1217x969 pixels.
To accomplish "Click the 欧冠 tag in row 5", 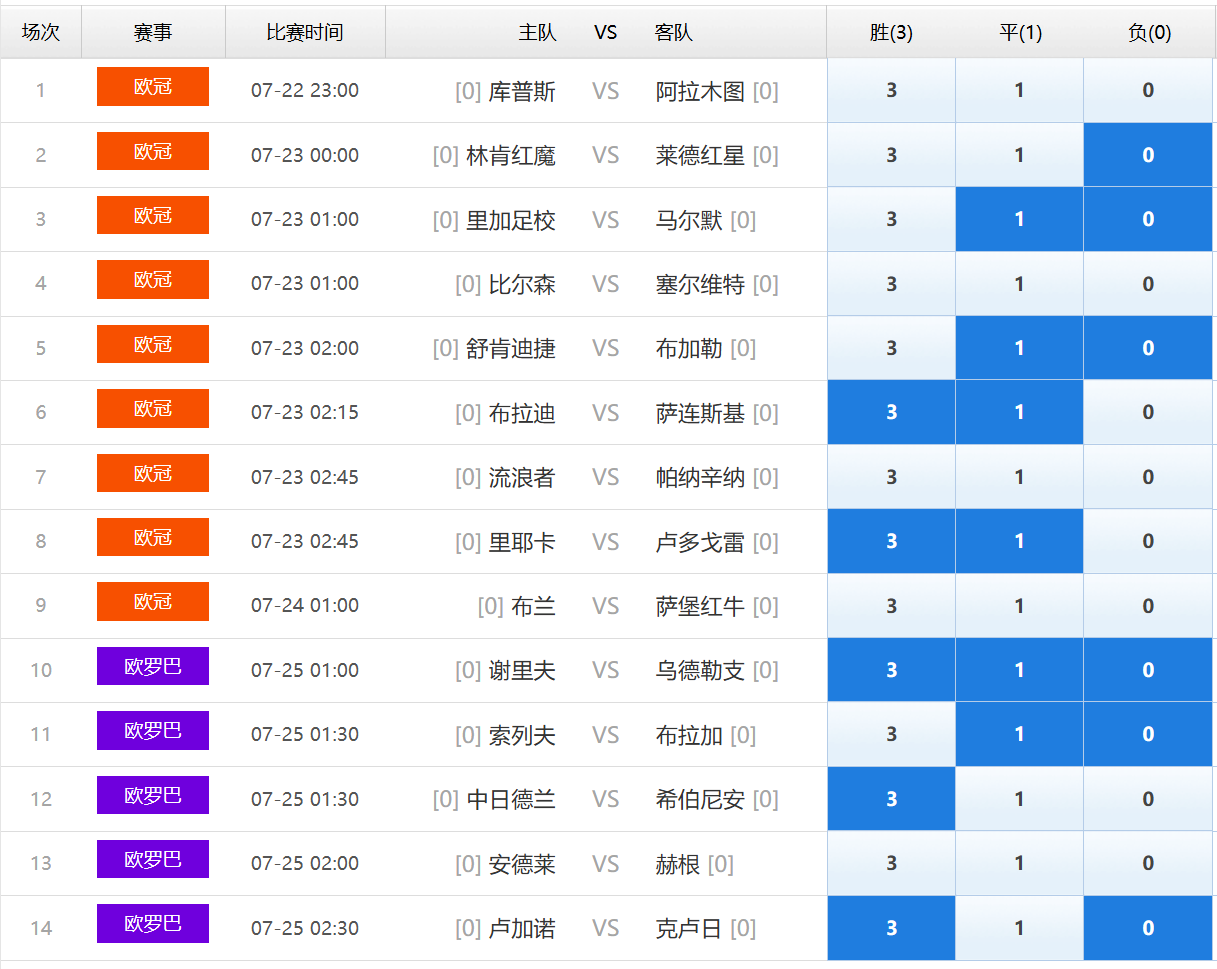I will point(153,344).
